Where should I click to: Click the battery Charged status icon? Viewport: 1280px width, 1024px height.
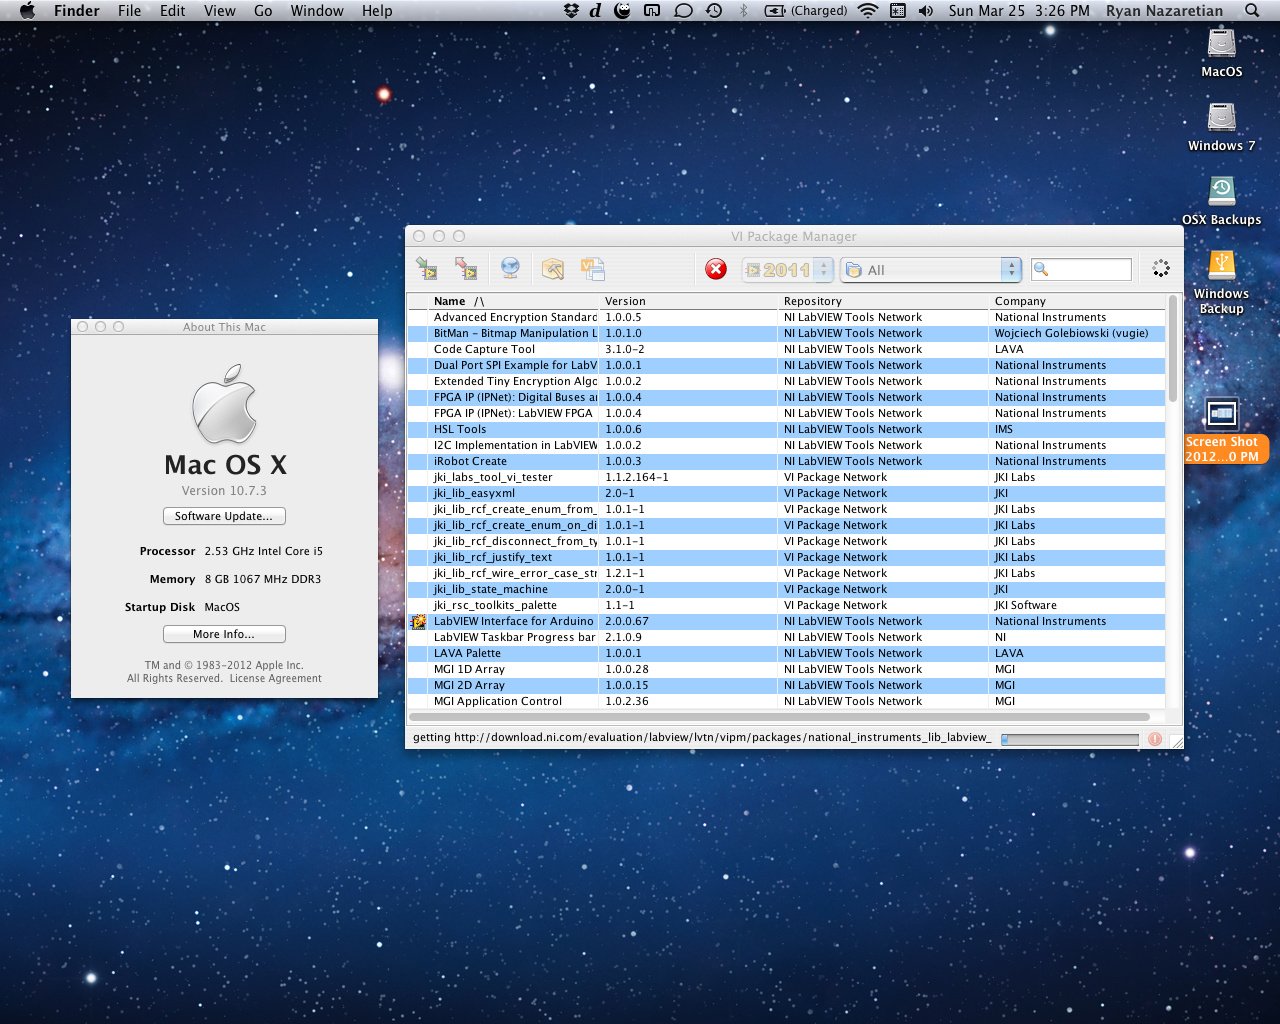click(805, 11)
